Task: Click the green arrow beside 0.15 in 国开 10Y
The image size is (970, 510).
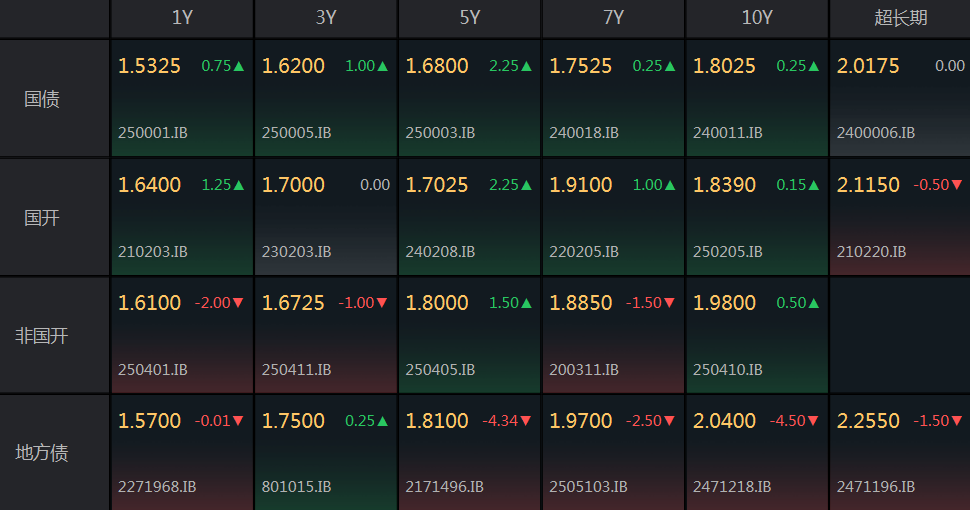Action: pyautogui.click(x=813, y=185)
